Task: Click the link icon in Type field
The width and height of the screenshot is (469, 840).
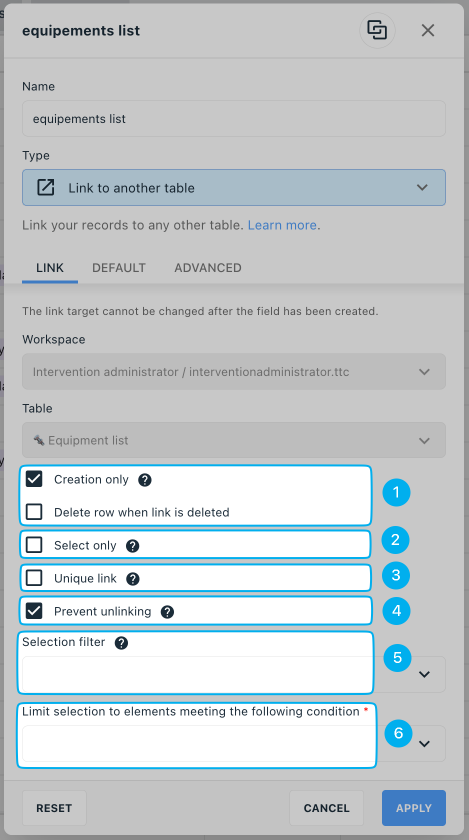Action: (46, 188)
